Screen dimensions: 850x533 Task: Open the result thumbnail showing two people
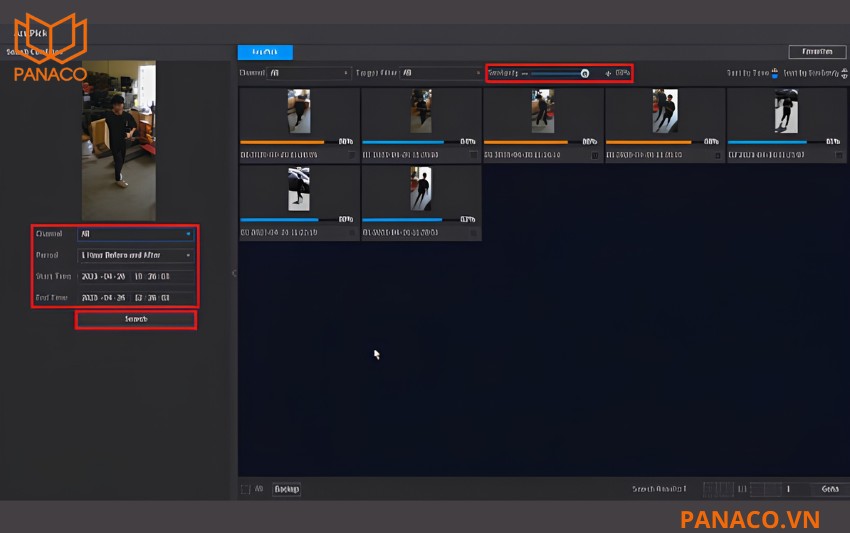tap(665, 111)
